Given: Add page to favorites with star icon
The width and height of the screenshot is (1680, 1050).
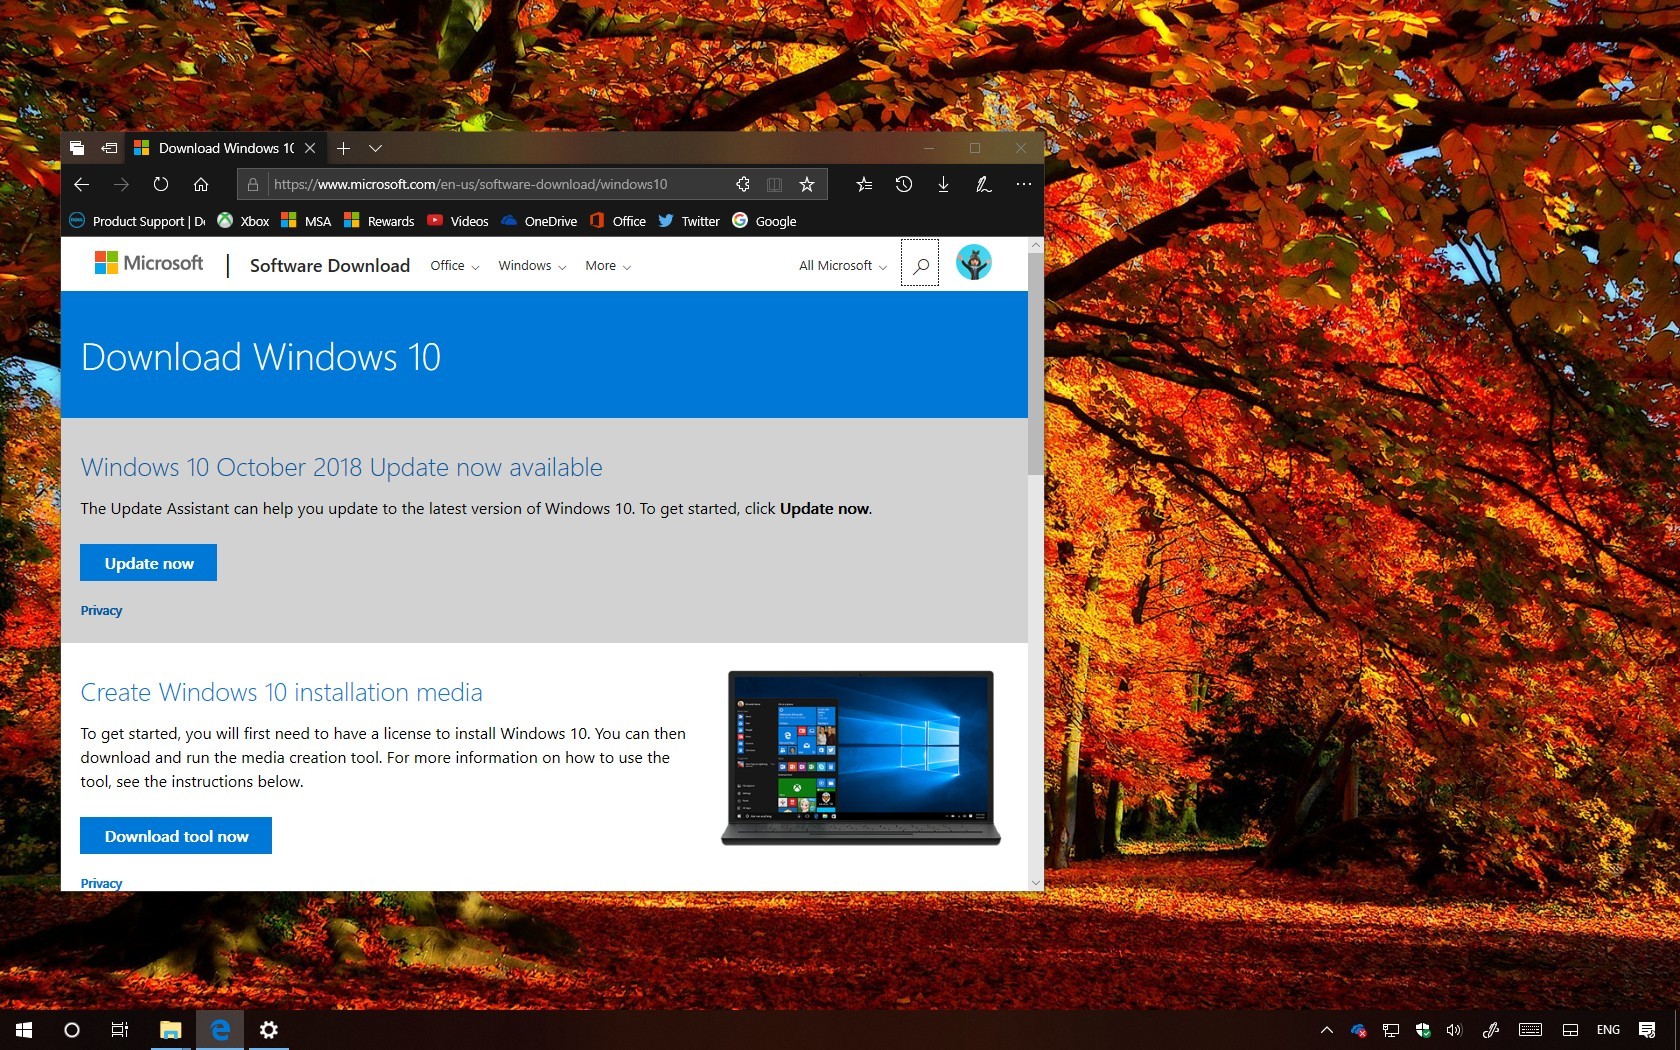Looking at the screenshot, I should coord(807,184).
